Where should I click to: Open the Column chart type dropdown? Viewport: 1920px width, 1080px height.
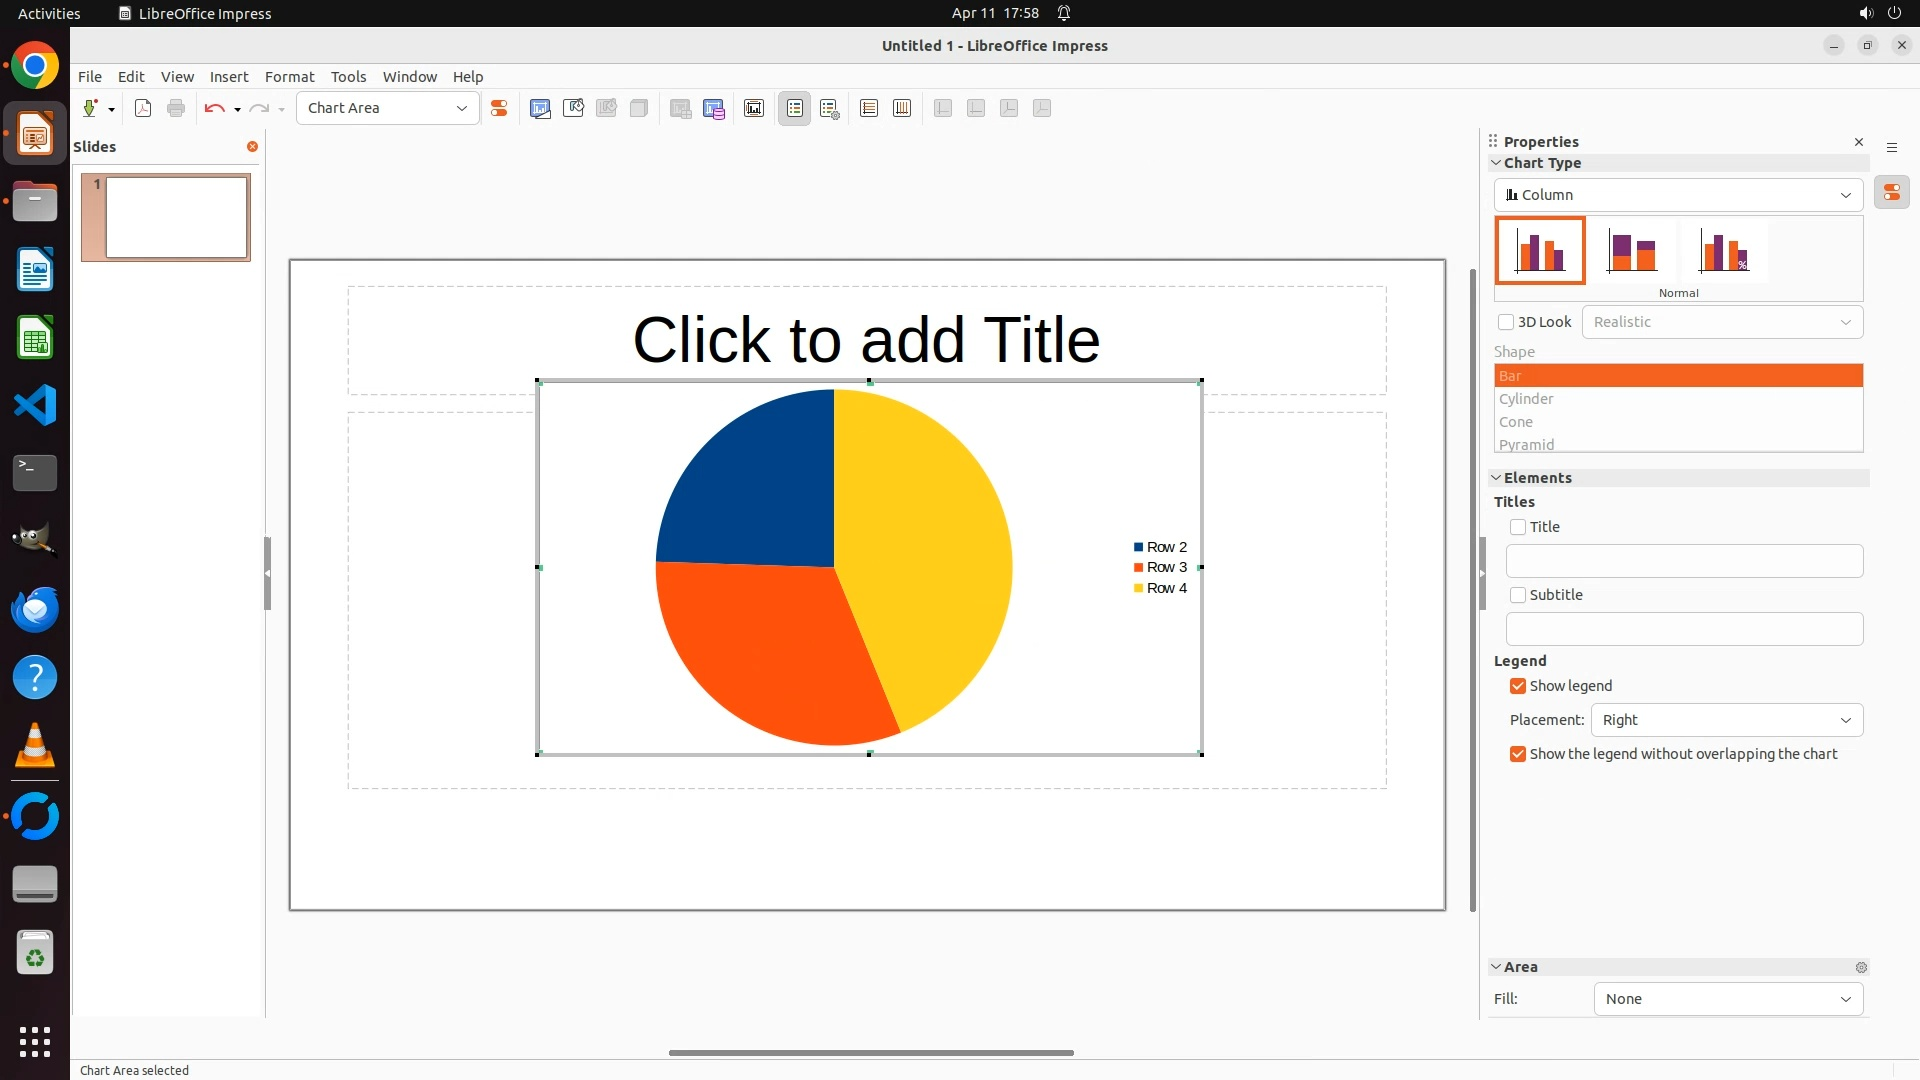click(x=1678, y=195)
